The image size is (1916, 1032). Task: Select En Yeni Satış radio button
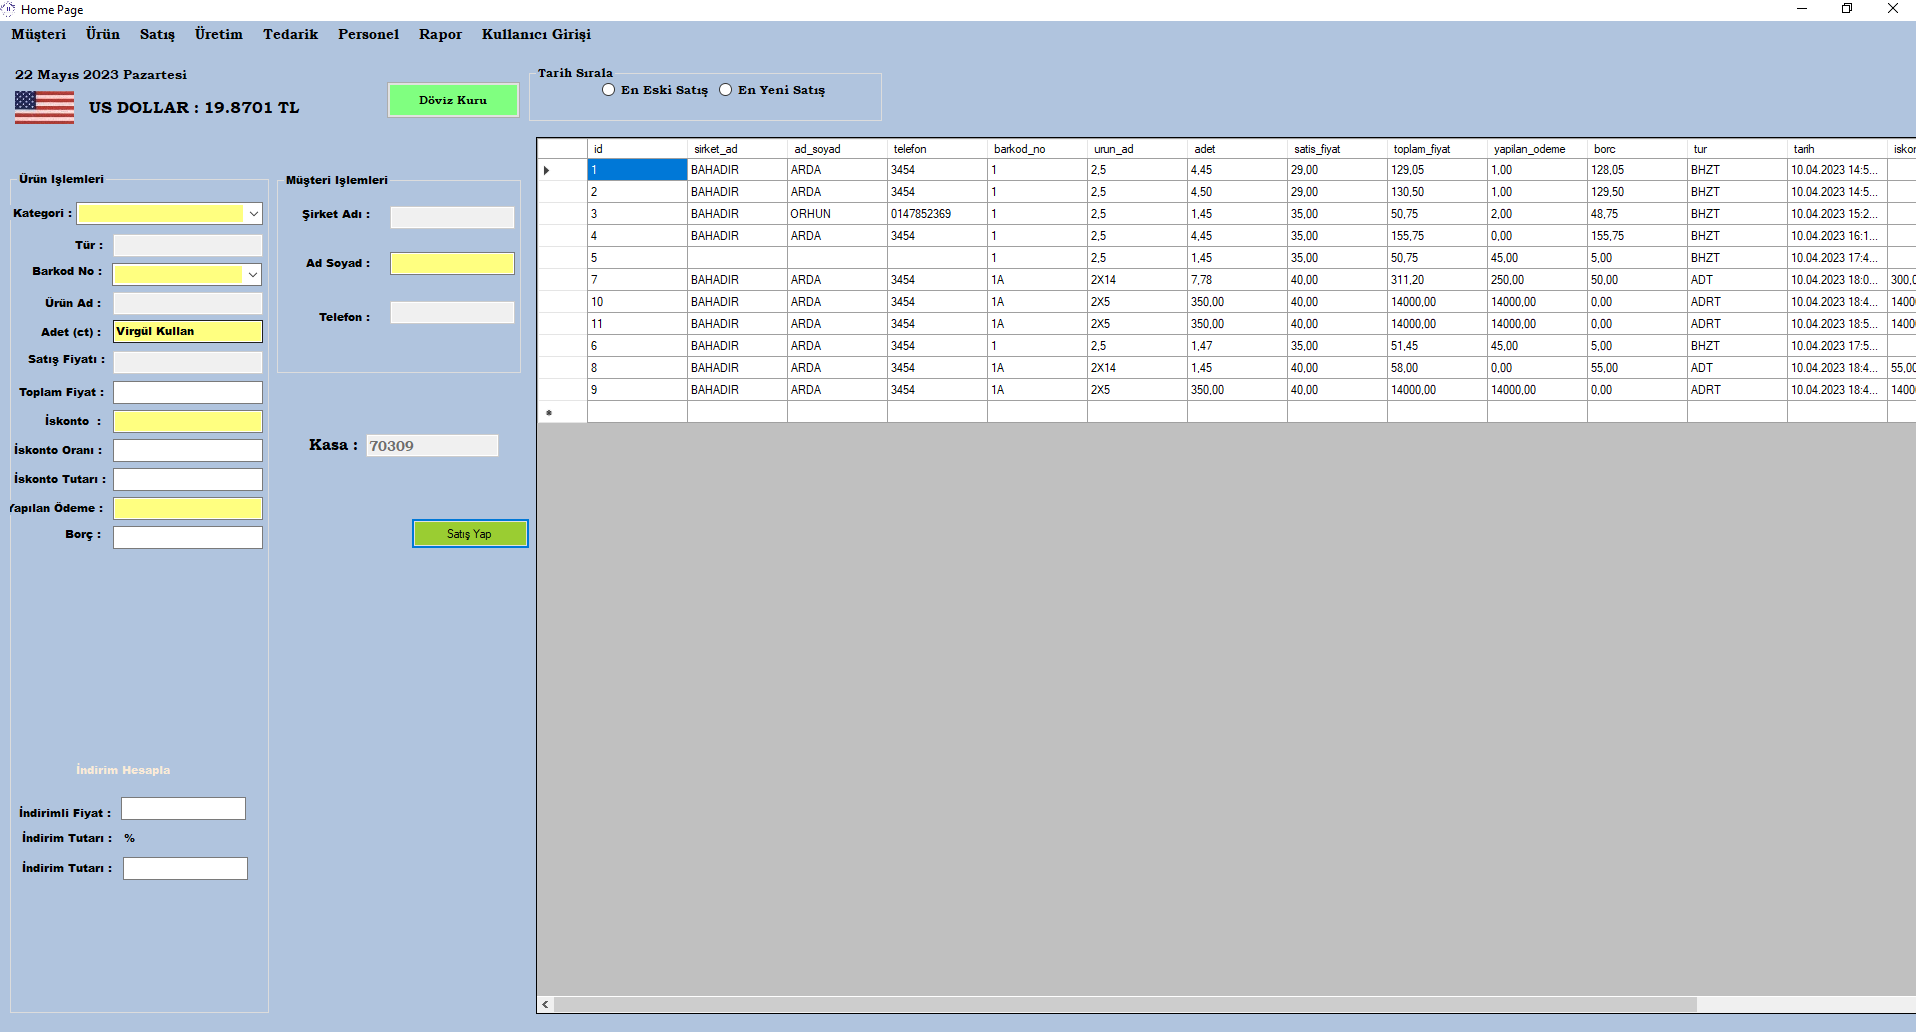pyautogui.click(x=726, y=90)
